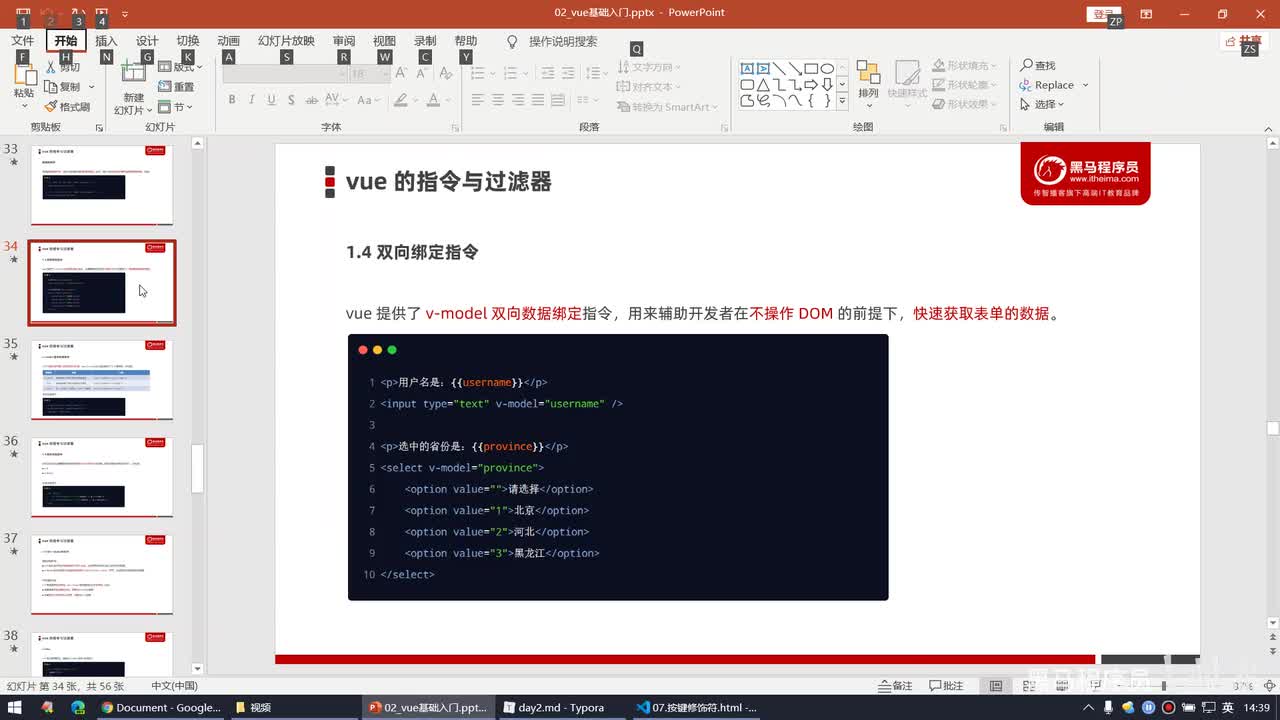Open VS Code 07.按键修饰符.html in taskbar

pos(696,707)
